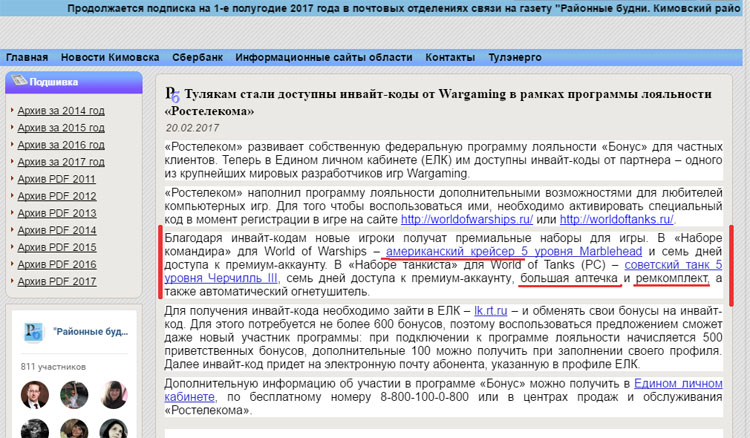Image resolution: width=750 pixels, height=438 pixels.
Task: Open Архив PDF 2017 in sidebar
Action: click(x=57, y=281)
